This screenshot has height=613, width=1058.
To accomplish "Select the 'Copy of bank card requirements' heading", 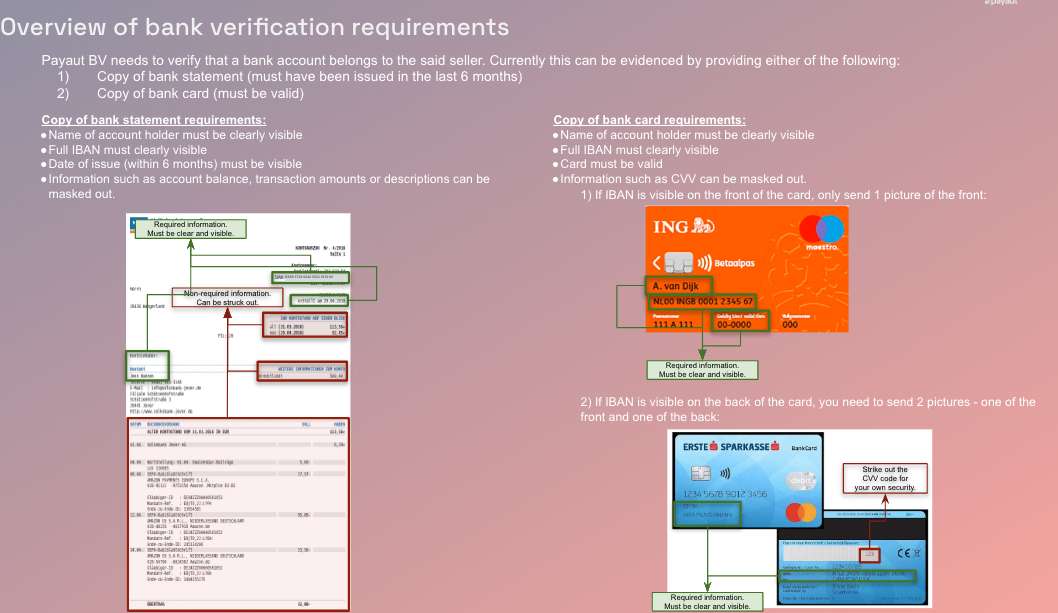I will 649,120.
